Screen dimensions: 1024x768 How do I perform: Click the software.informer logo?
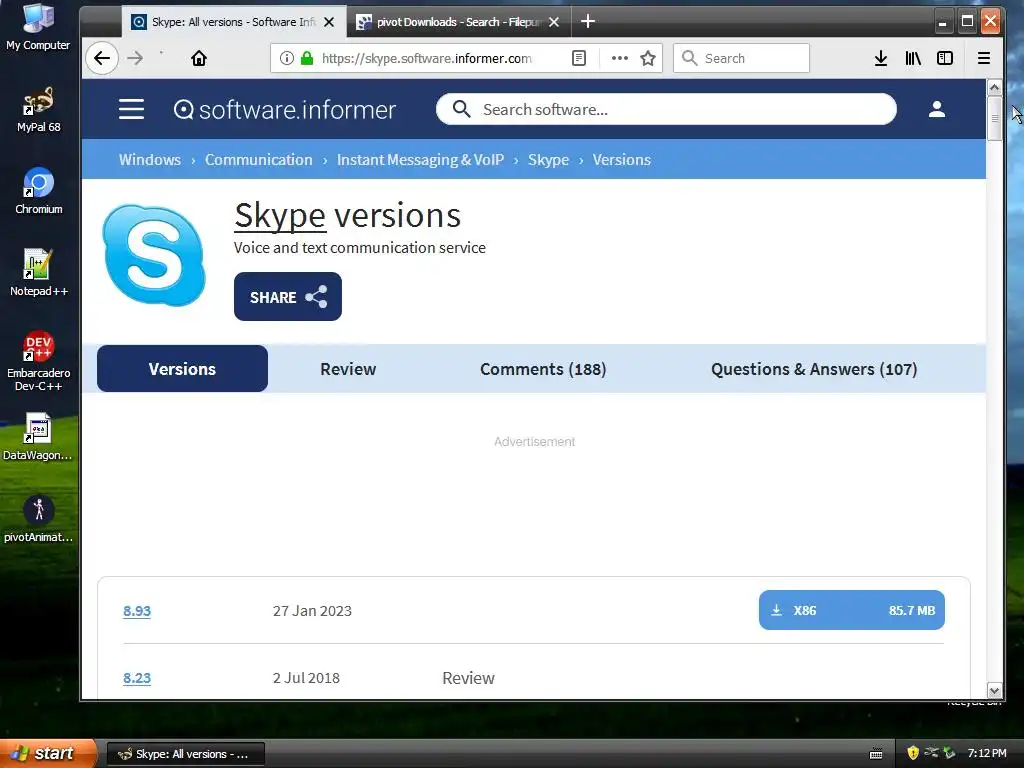click(285, 109)
